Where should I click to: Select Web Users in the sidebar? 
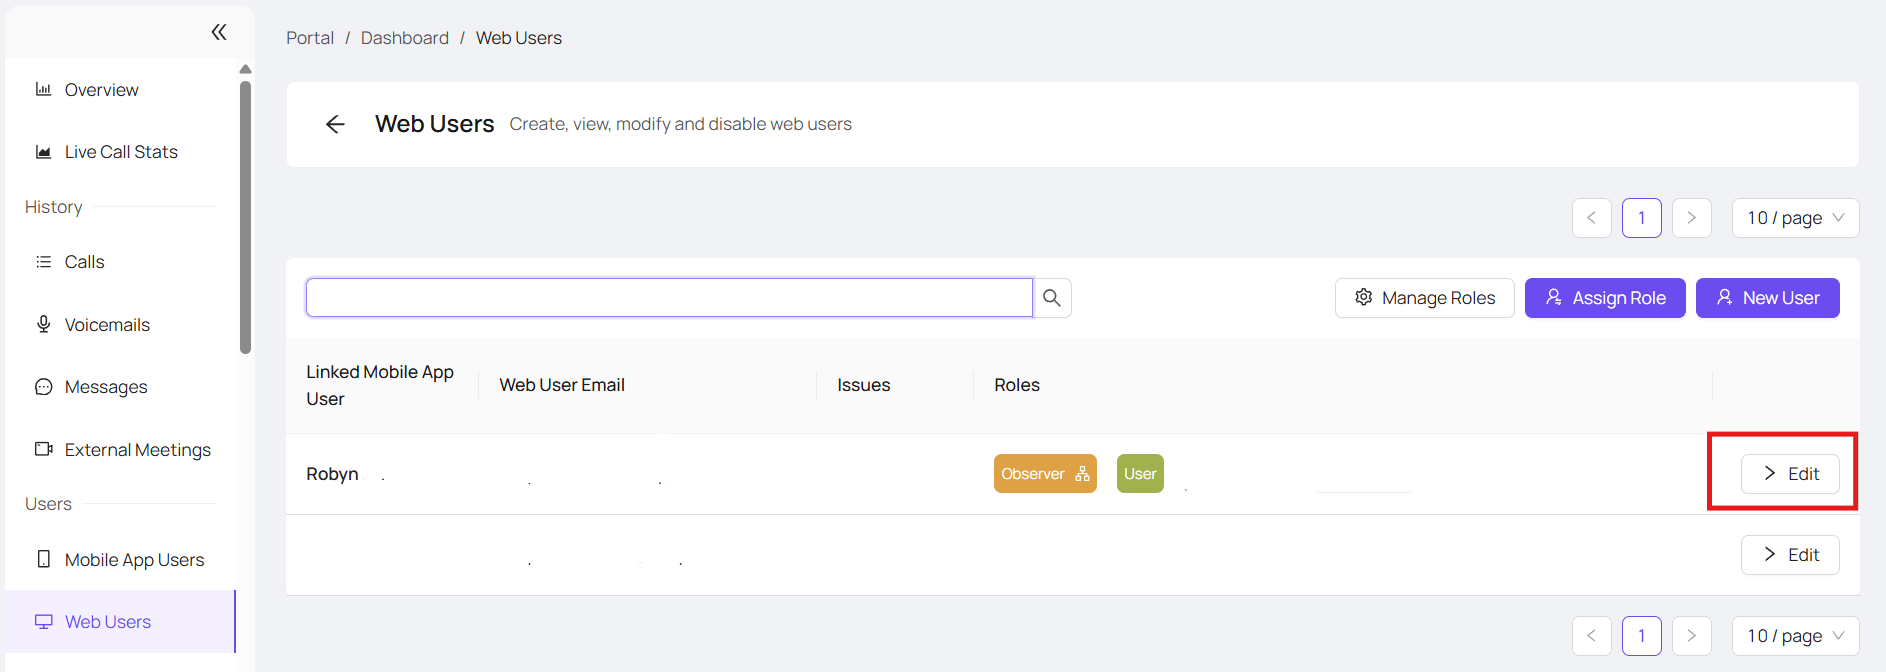[x=120, y=622]
